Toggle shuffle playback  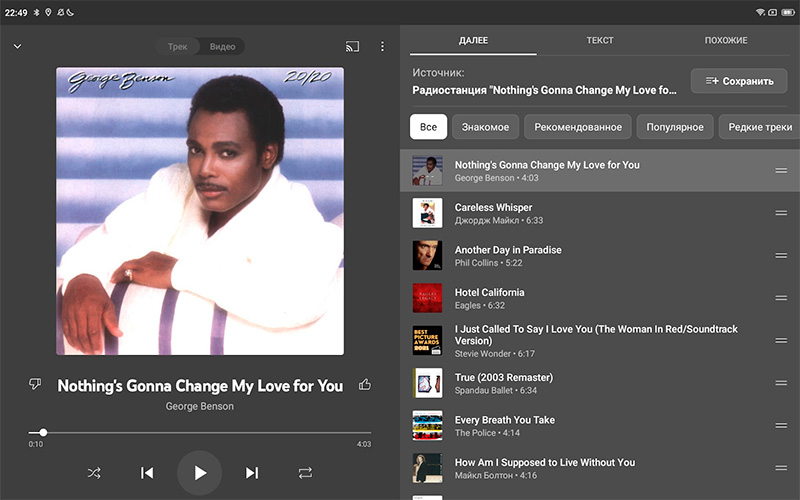94,473
